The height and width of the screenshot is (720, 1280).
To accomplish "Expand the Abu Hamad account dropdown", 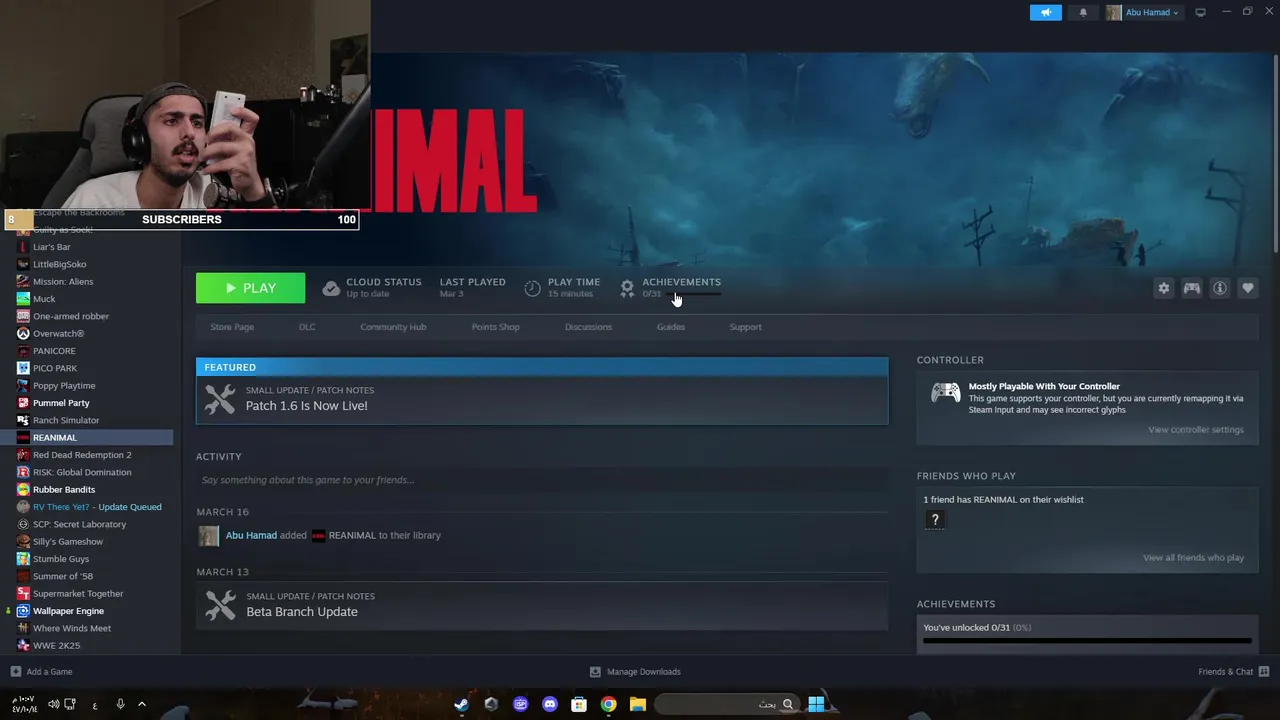I will (x=1143, y=13).
